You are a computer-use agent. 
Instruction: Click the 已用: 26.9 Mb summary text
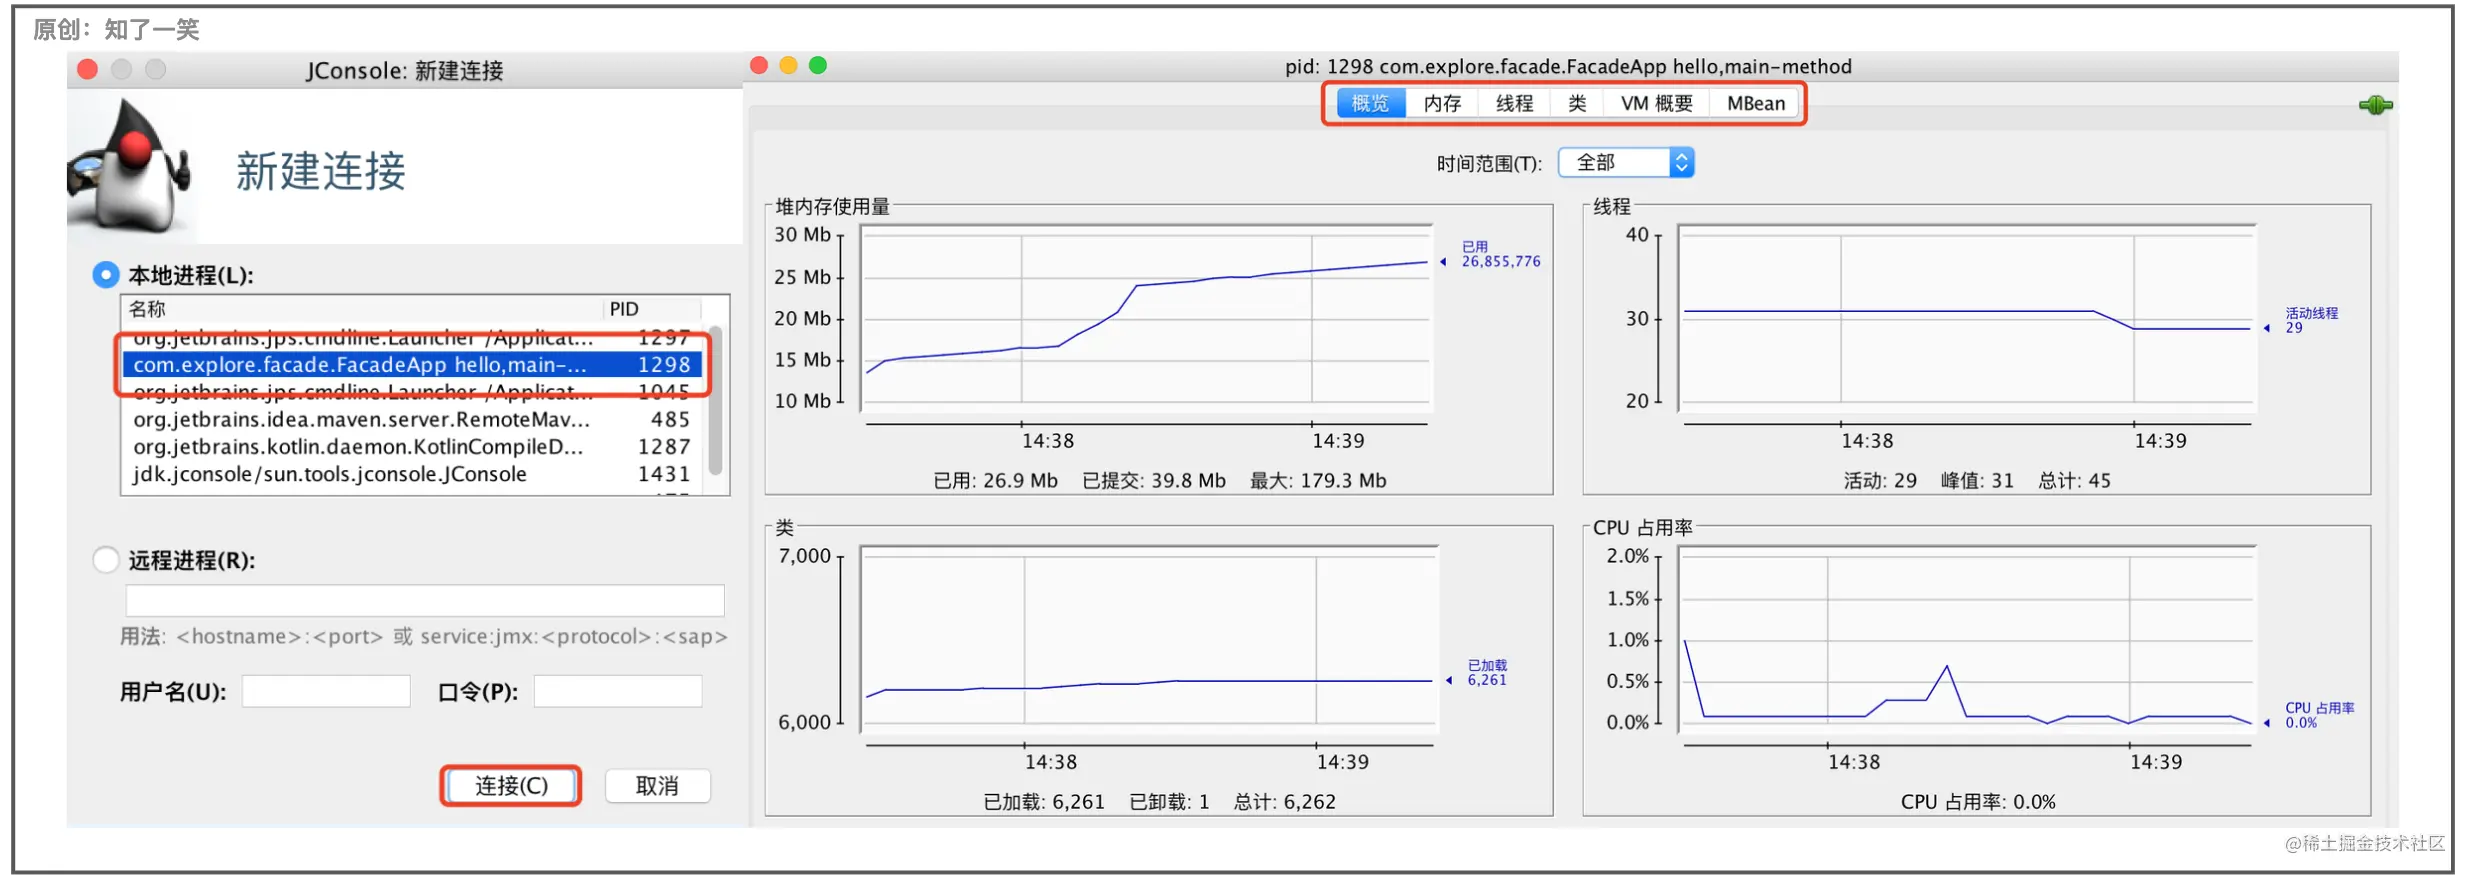[x=995, y=481]
